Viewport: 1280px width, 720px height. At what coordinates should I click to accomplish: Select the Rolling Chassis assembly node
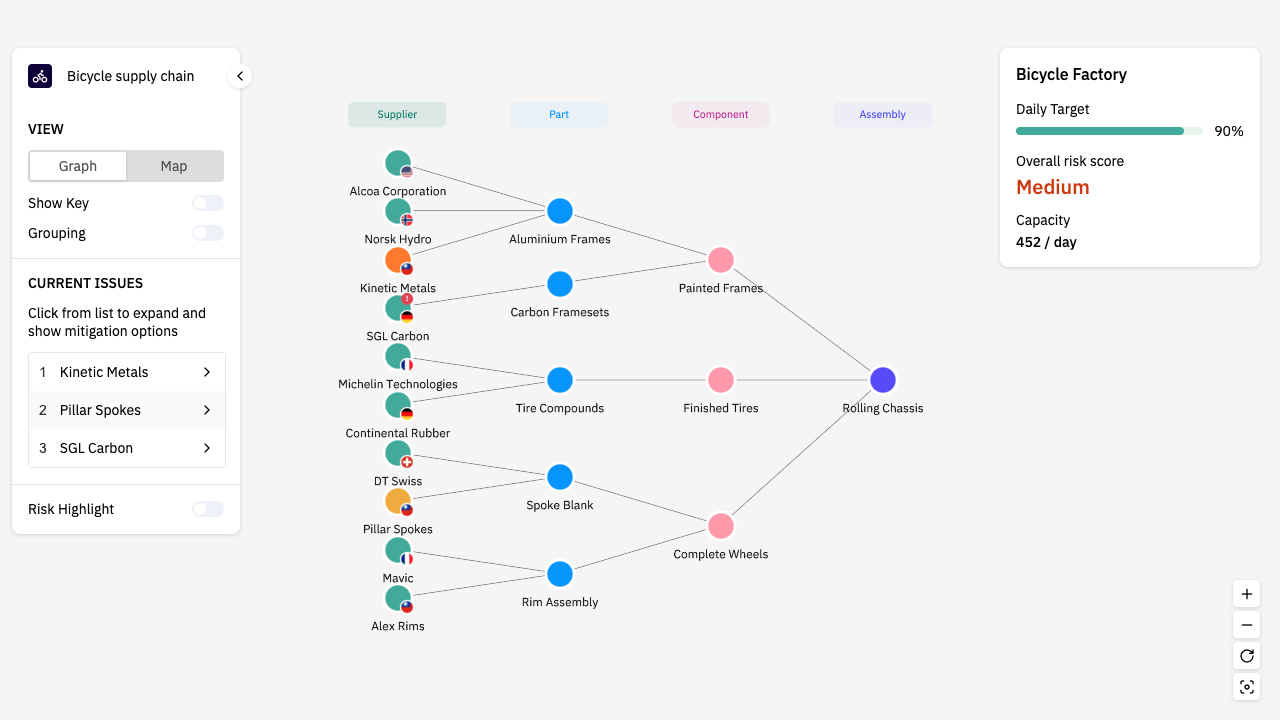pyautogui.click(x=882, y=380)
